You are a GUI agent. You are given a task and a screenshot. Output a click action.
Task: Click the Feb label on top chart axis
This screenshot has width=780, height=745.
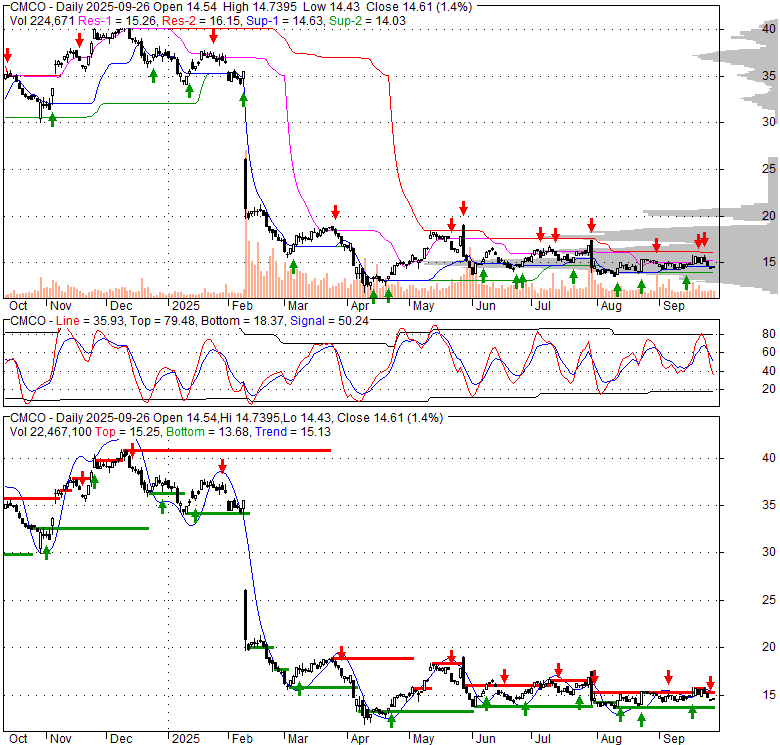coord(242,306)
